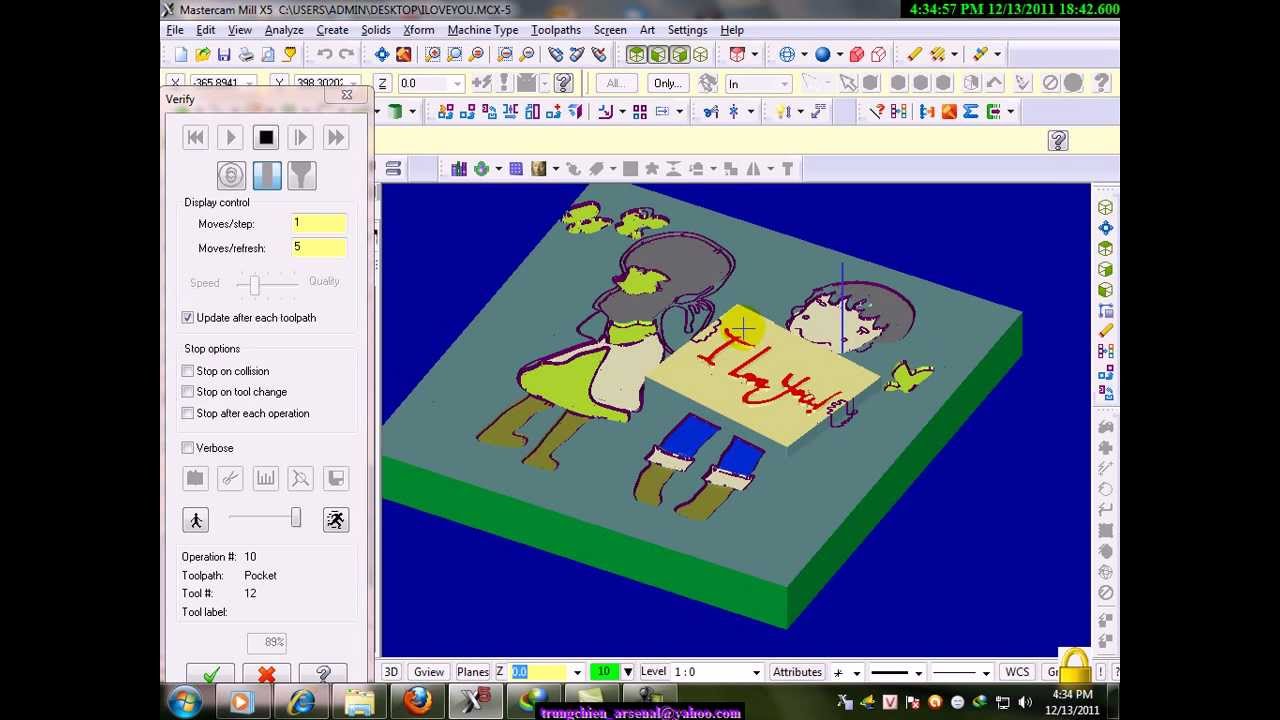The image size is (1280, 720).
Task: Tick the Verbose checkbox
Action: click(188, 448)
